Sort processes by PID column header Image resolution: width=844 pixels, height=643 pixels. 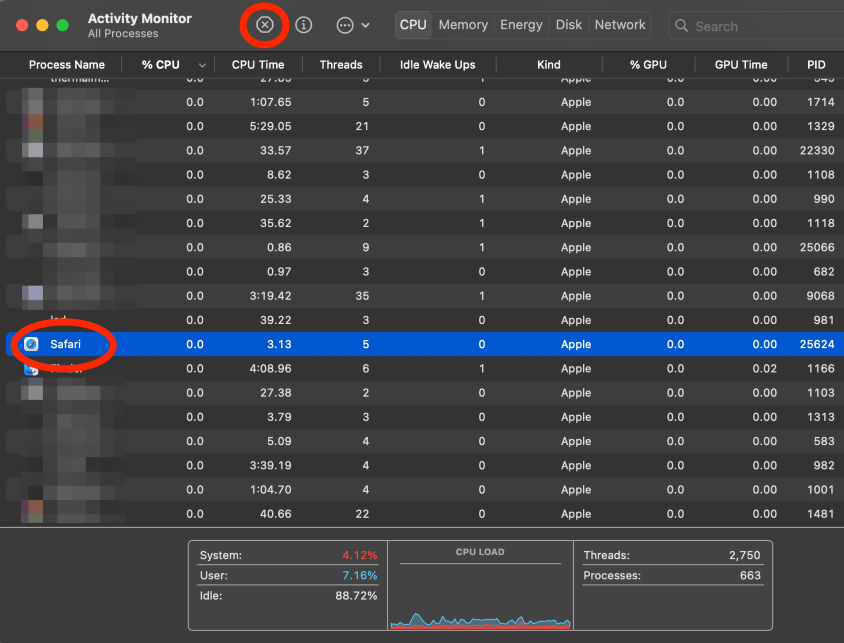[816, 65]
